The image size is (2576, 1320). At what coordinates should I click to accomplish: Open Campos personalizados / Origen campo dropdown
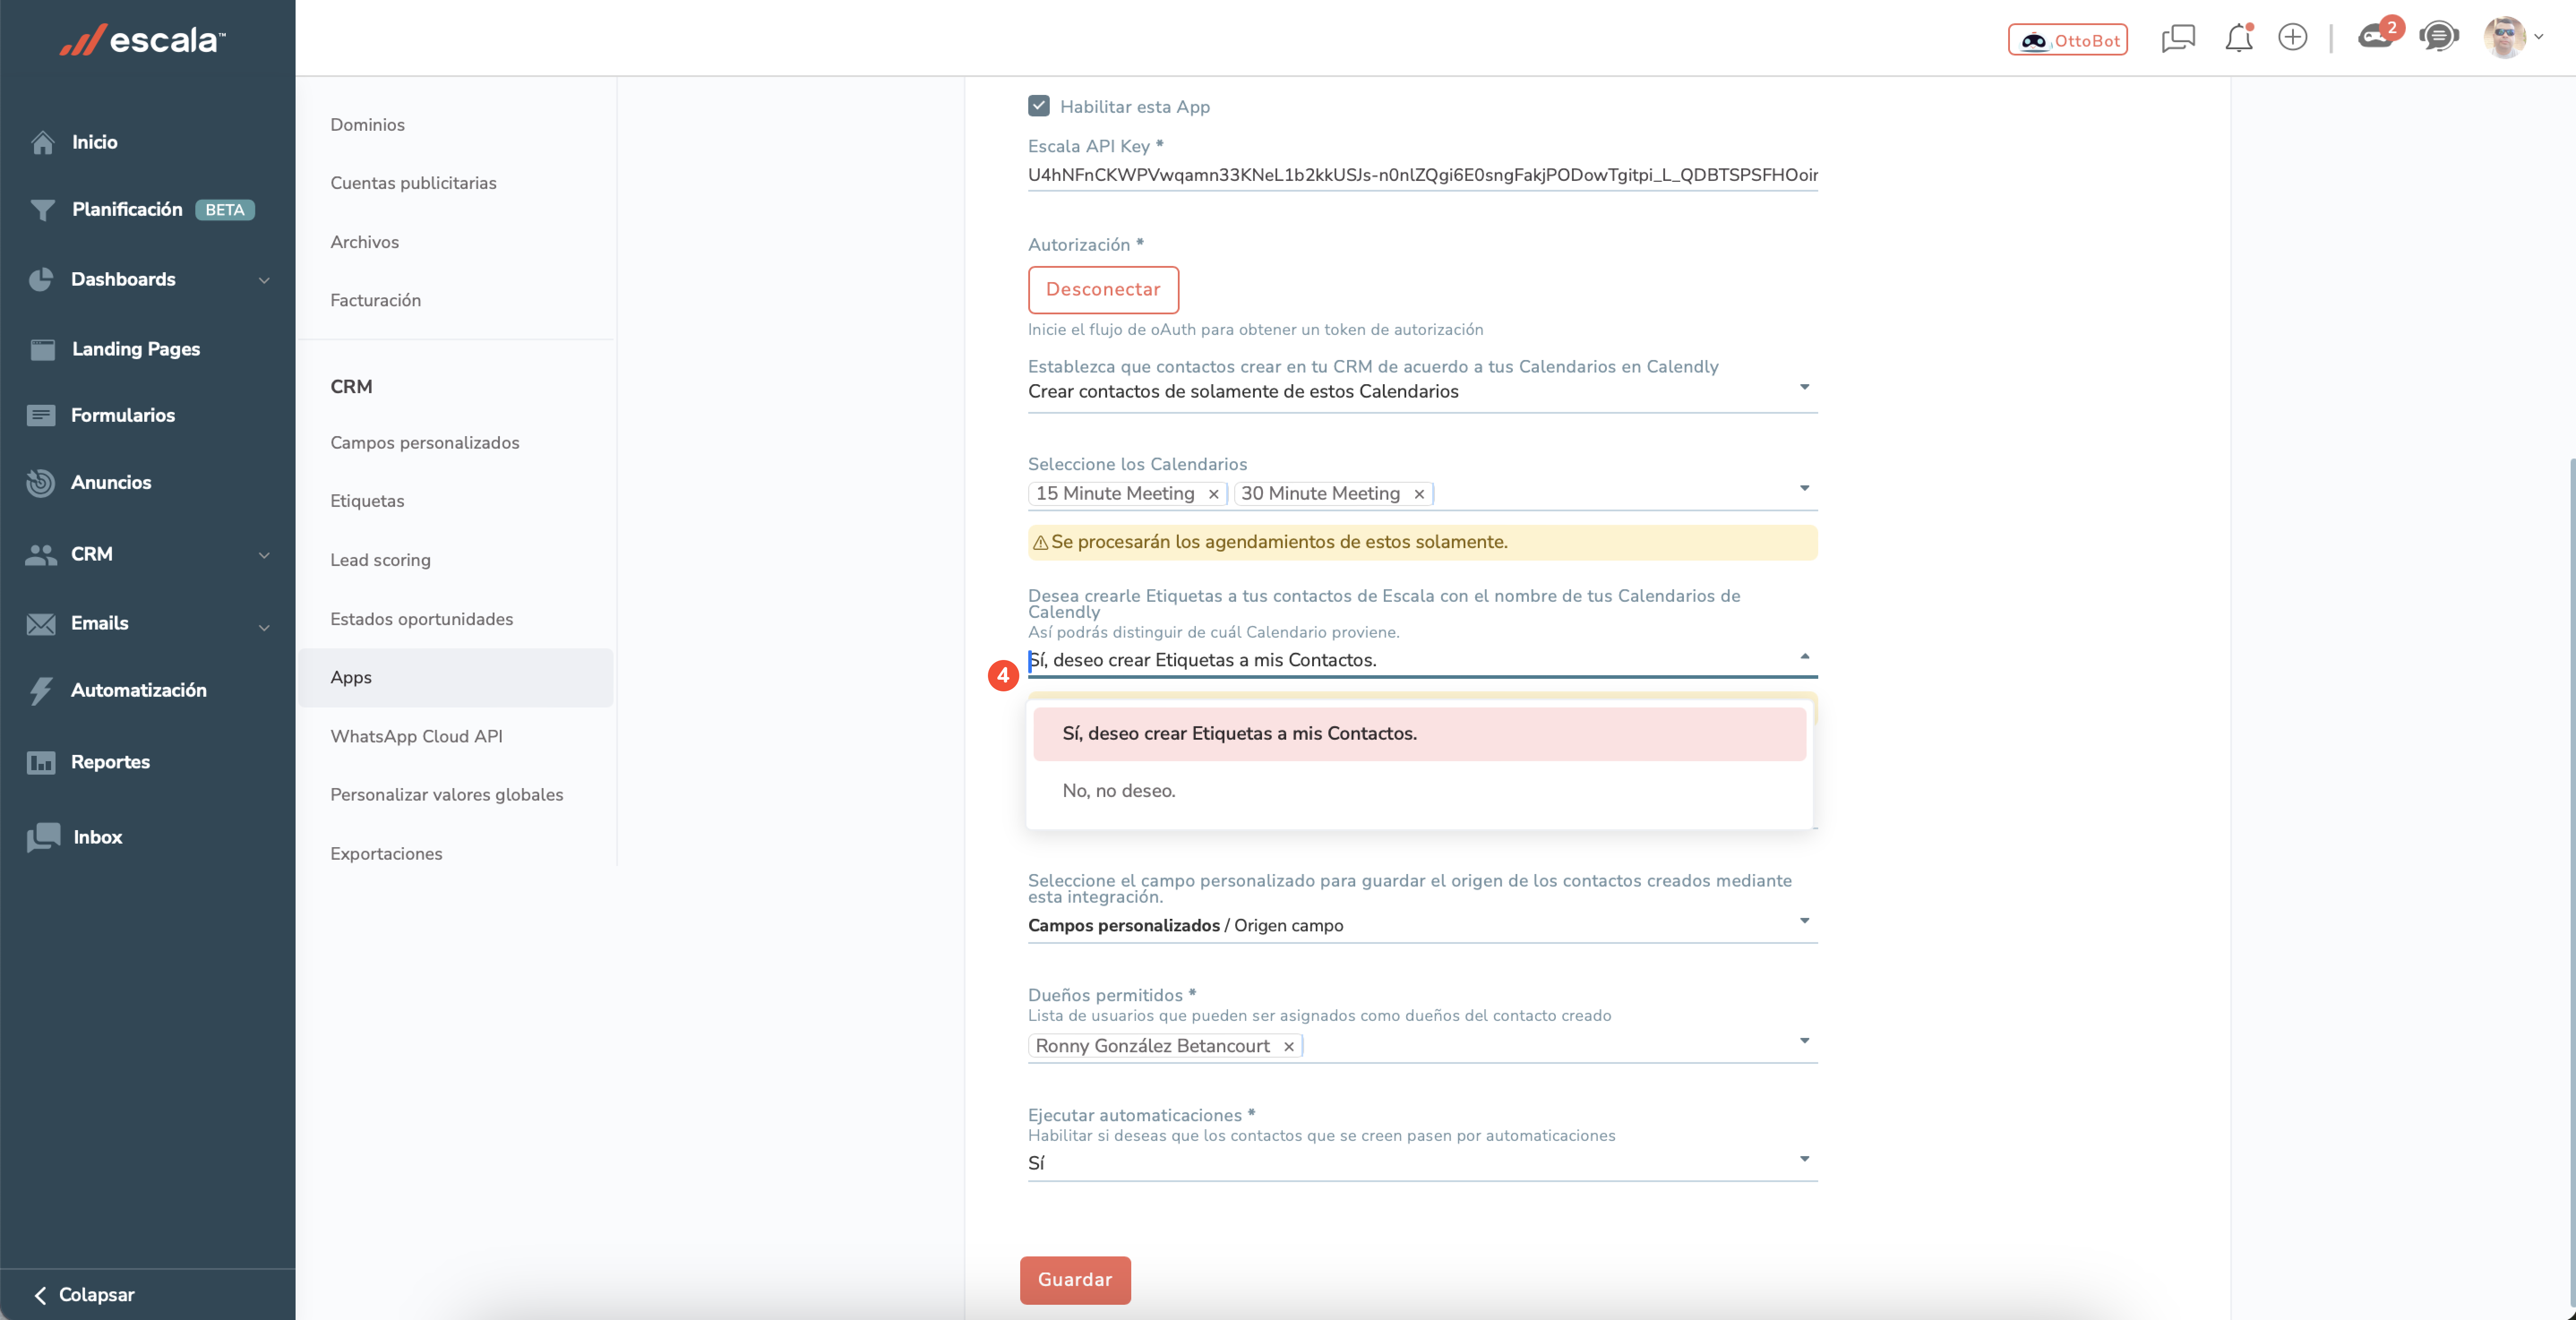(1422, 925)
